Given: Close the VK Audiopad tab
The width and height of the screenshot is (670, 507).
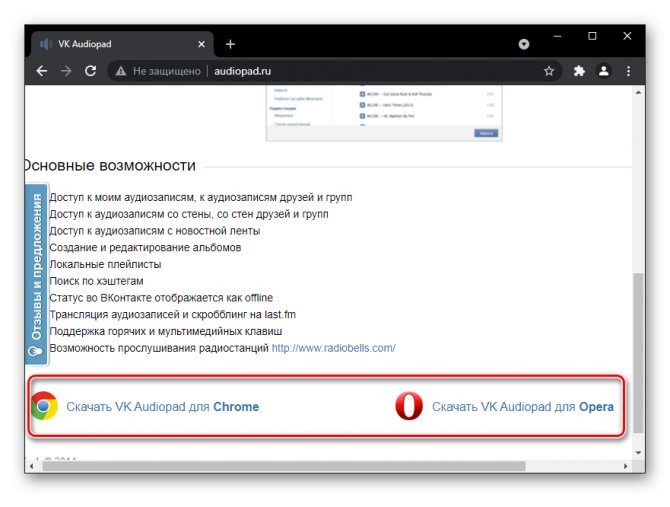Looking at the screenshot, I should click(x=201, y=44).
